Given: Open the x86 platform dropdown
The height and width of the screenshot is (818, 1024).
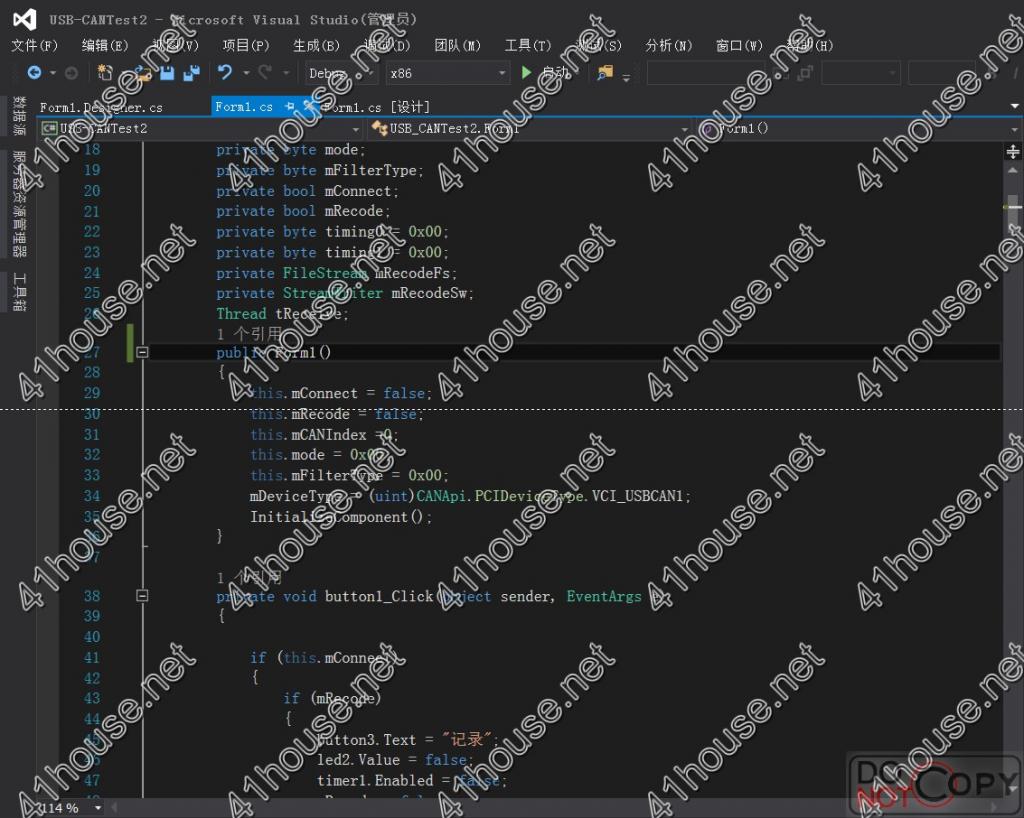Looking at the screenshot, I should tap(447, 73).
